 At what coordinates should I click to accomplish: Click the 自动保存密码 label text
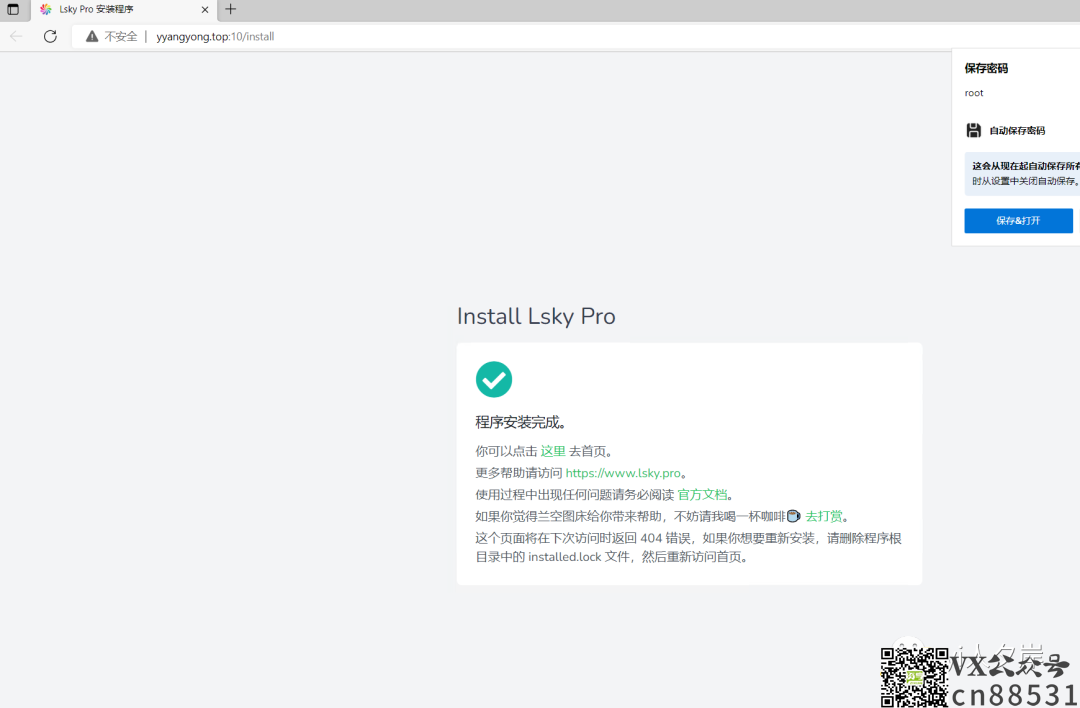[1017, 130]
